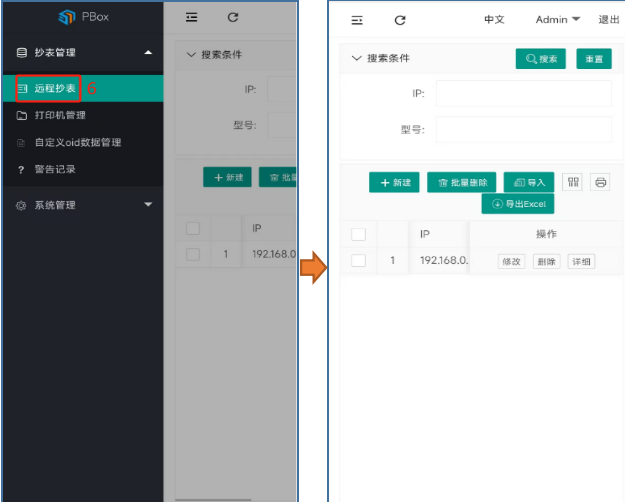The image size is (625, 502).
Task: Open the column settings grid icon
Action: coord(572,182)
